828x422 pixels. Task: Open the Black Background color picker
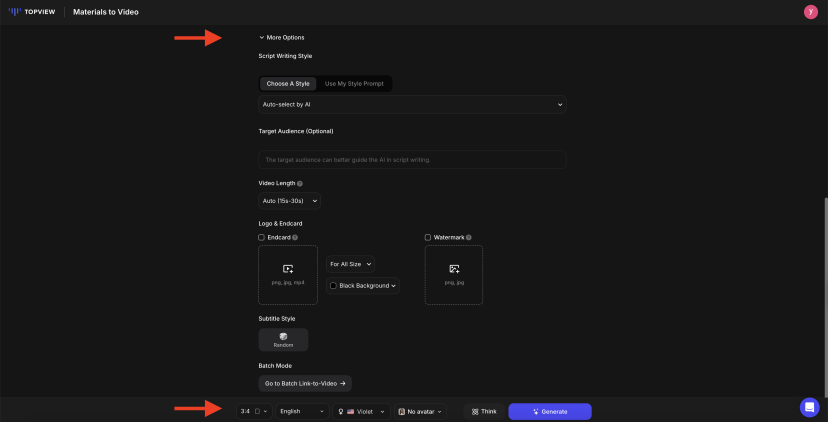[x=364, y=286]
